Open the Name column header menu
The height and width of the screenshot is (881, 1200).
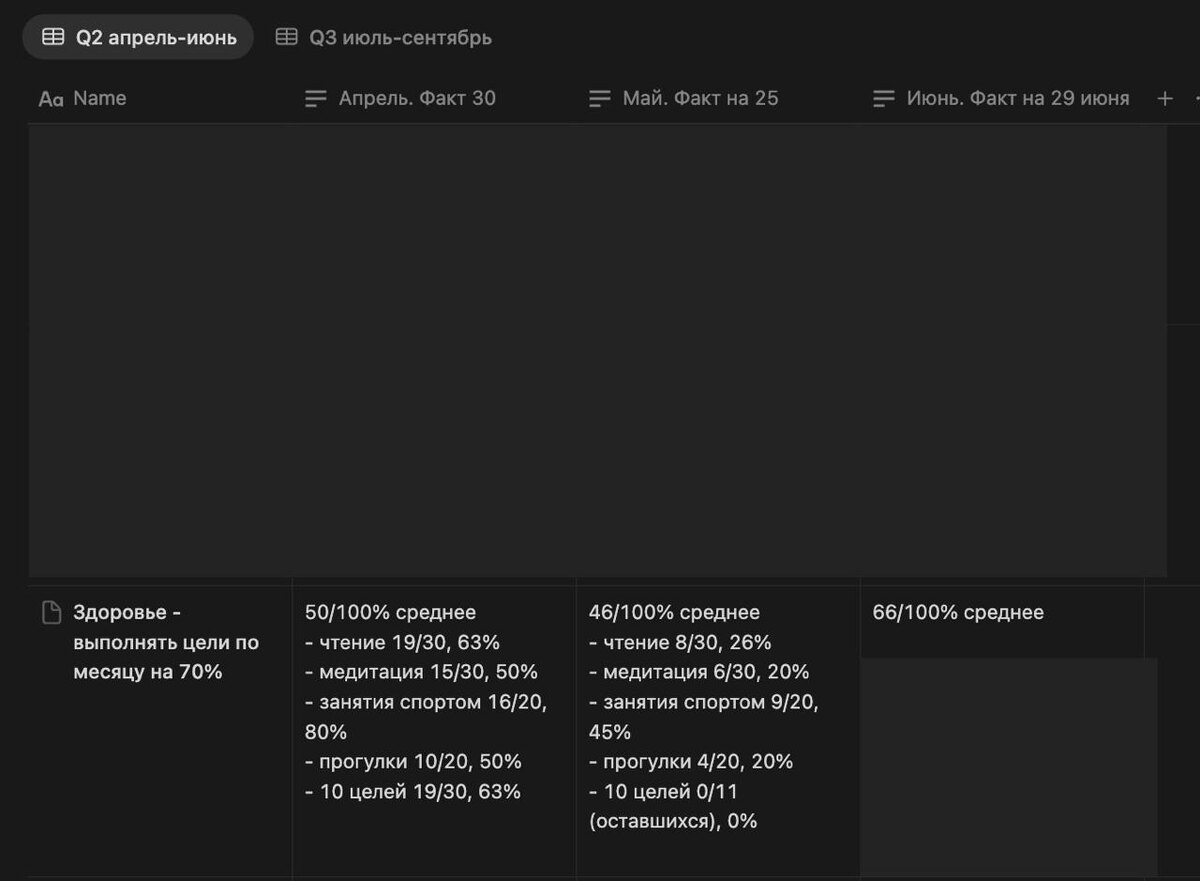pos(160,98)
